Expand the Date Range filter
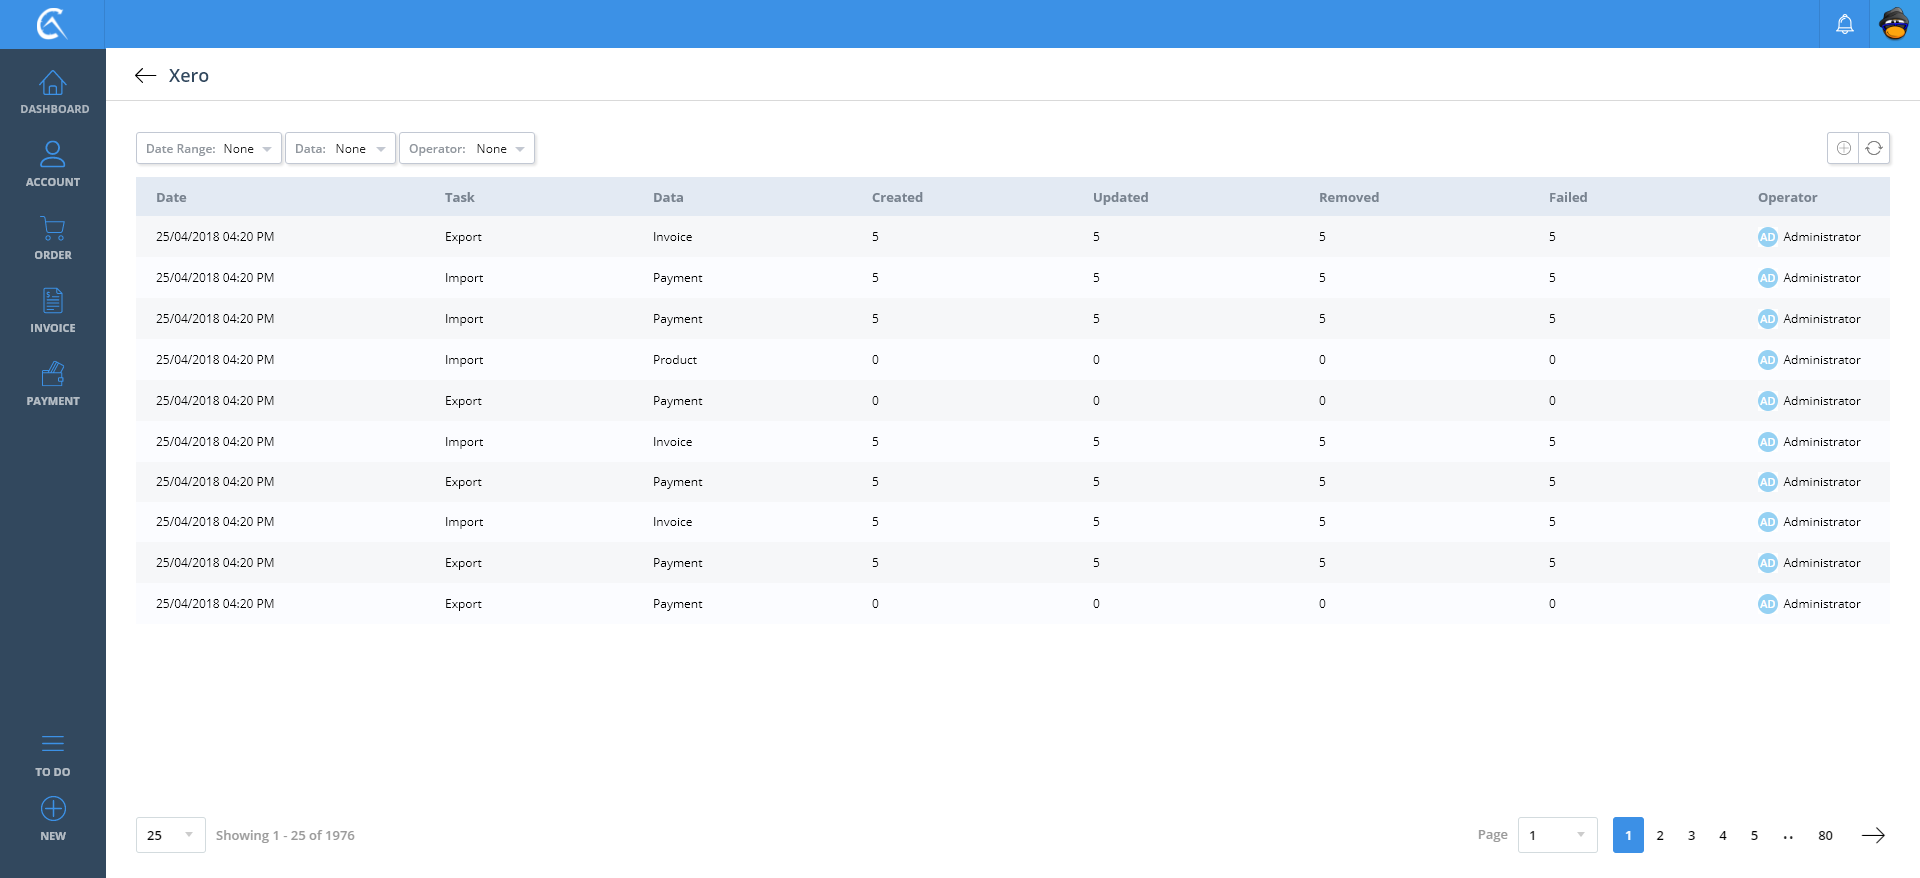This screenshot has height=878, width=1920. 208,149
